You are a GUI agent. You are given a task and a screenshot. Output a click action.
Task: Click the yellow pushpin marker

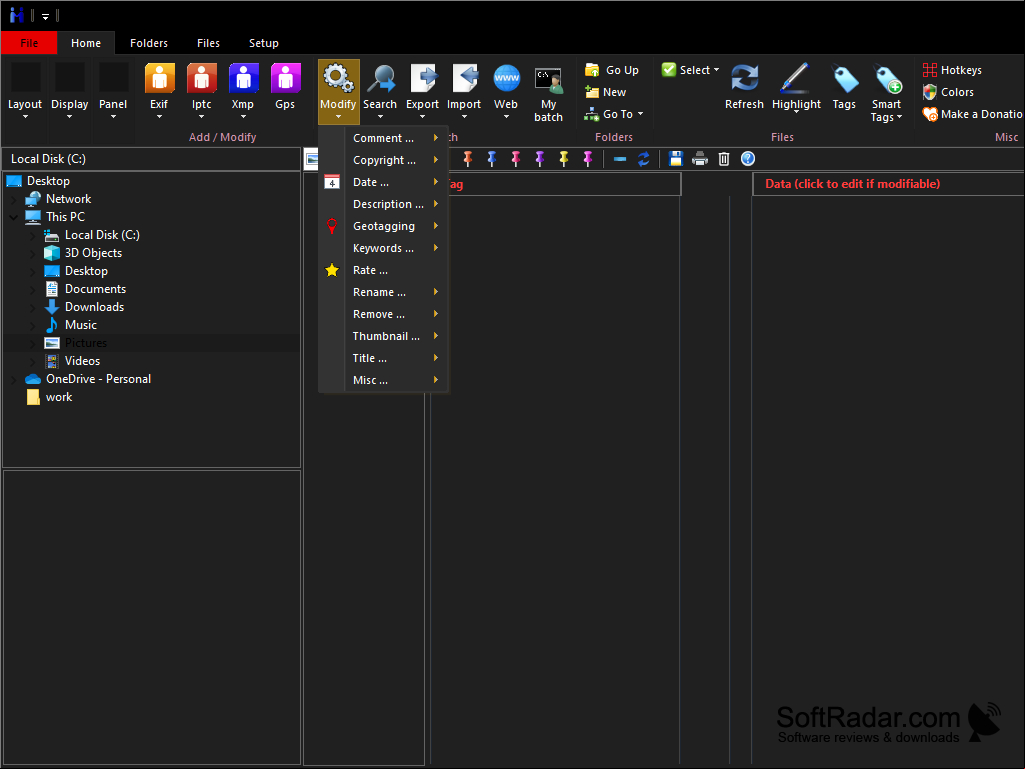point(563,159)
